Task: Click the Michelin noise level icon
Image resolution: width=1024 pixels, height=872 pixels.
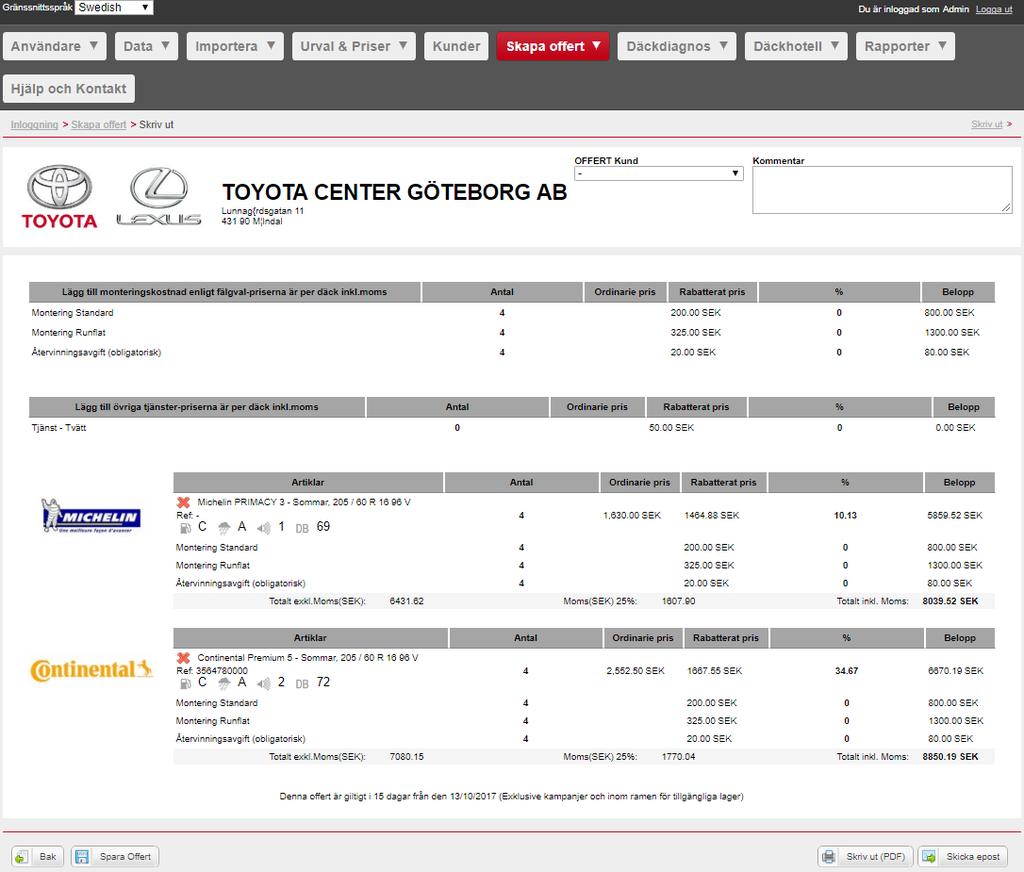Action: click(x=263, y=528)
